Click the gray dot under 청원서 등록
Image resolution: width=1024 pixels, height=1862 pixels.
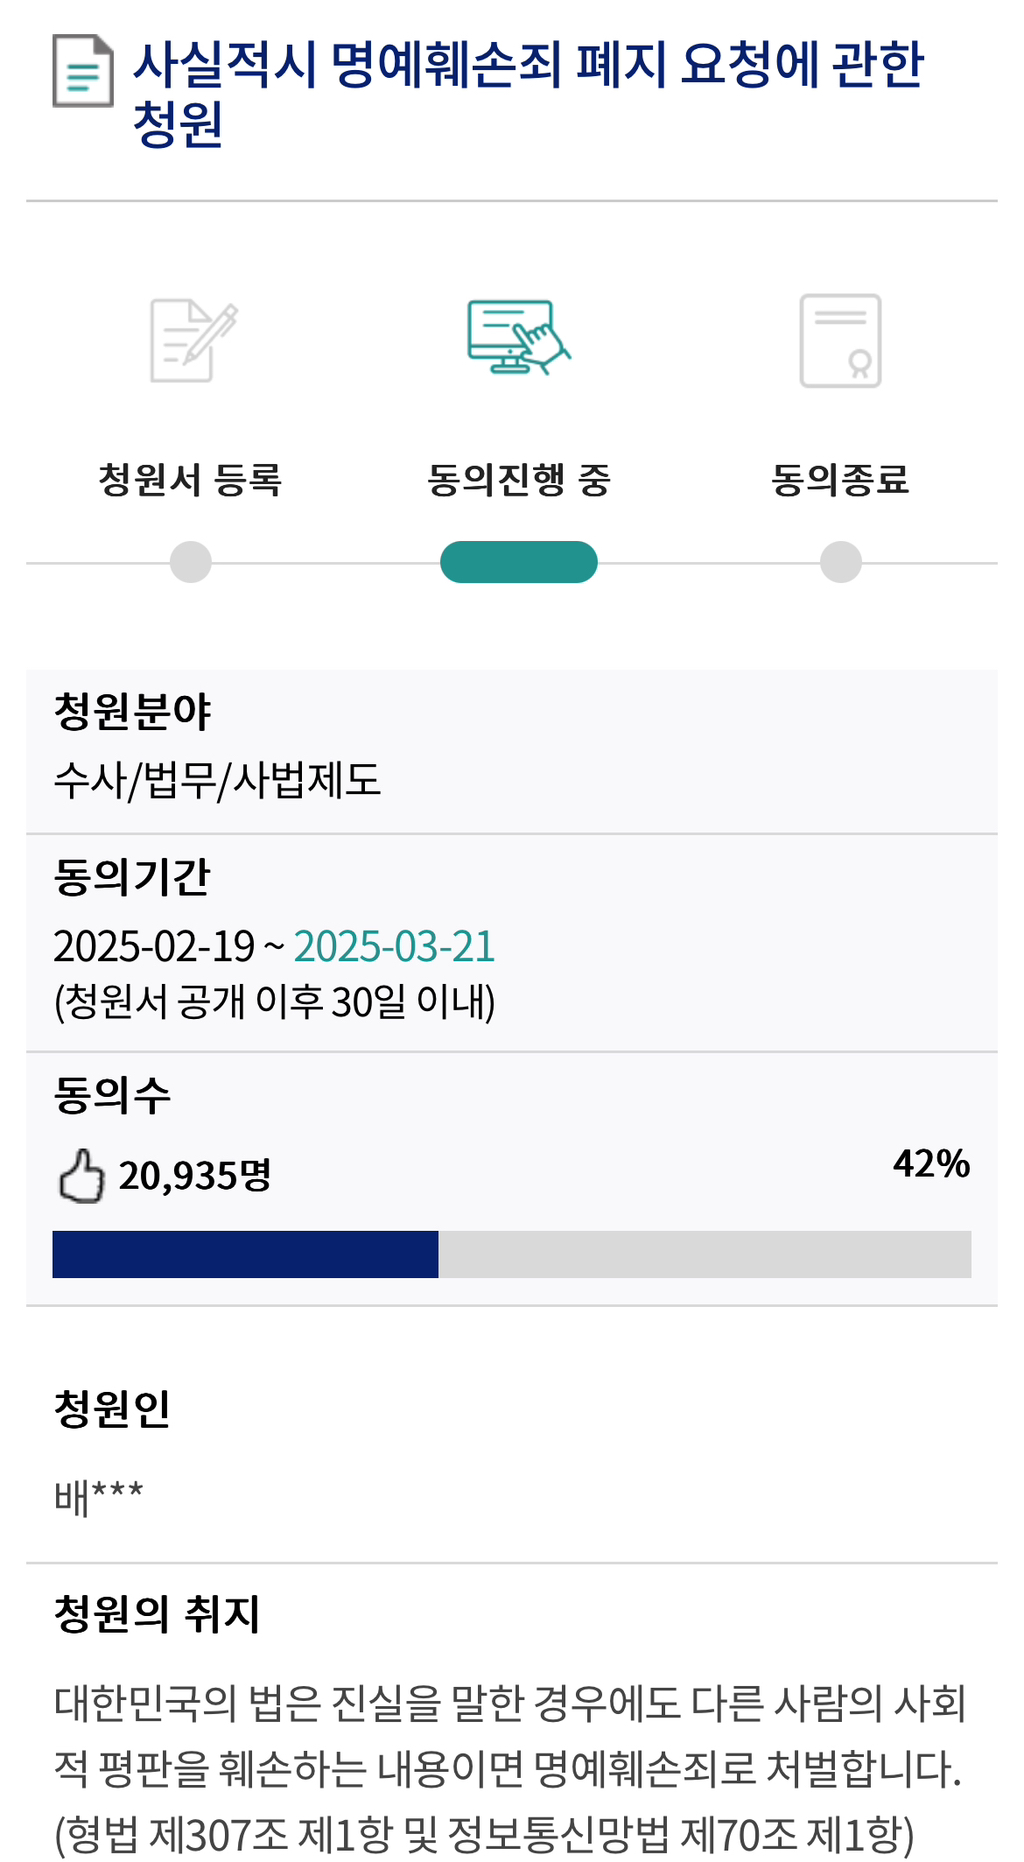pyautogui.click(x=191, y=562)
